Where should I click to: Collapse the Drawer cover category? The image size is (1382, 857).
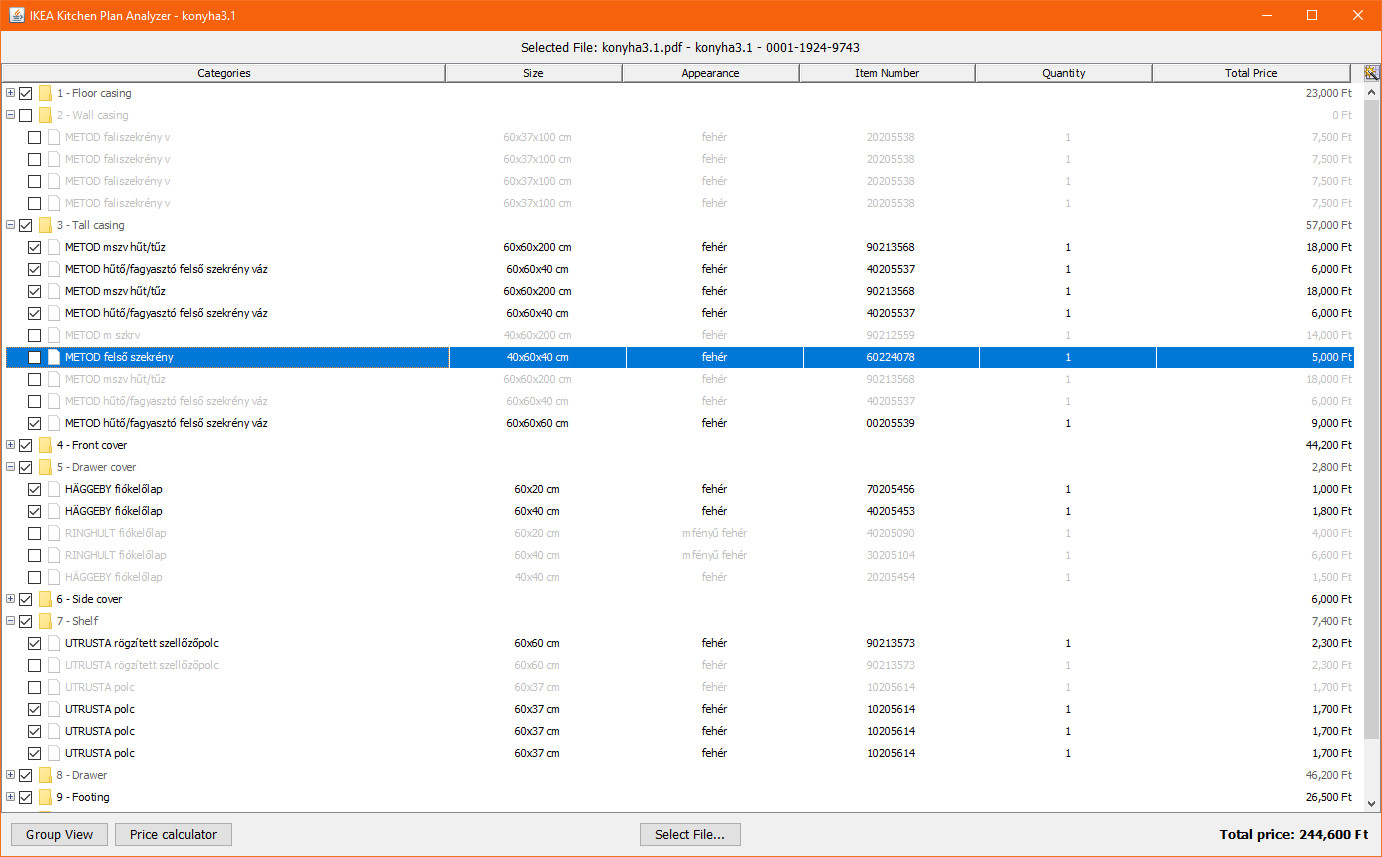point(10,467)
